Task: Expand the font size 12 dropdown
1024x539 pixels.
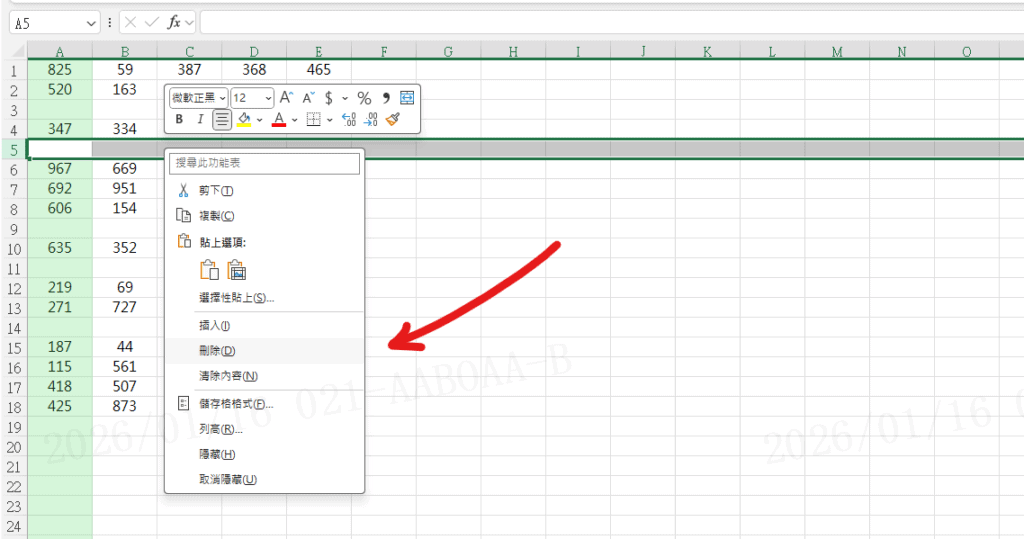Action: [x=267, y=98]
